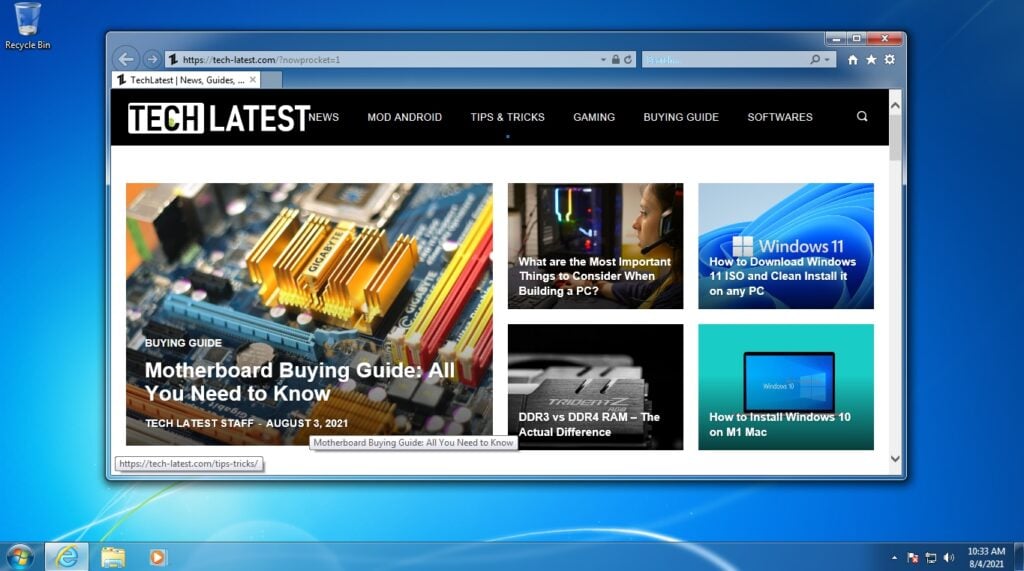Viewport: 1024px width, 571px height.
Task: Open Motherboard Buying Guide article headline
Action: [300, 382]
